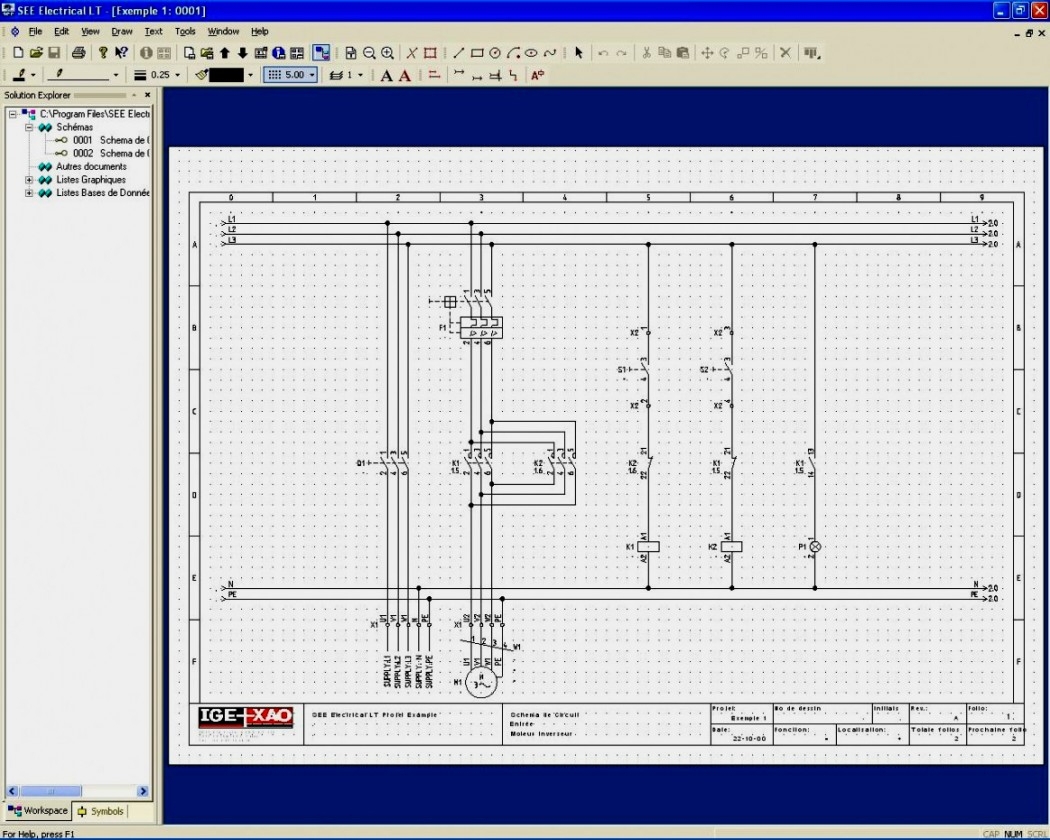The image size is (1050, 840).
Task: Select the Line drawing tool
Action: tap(459, 52)
